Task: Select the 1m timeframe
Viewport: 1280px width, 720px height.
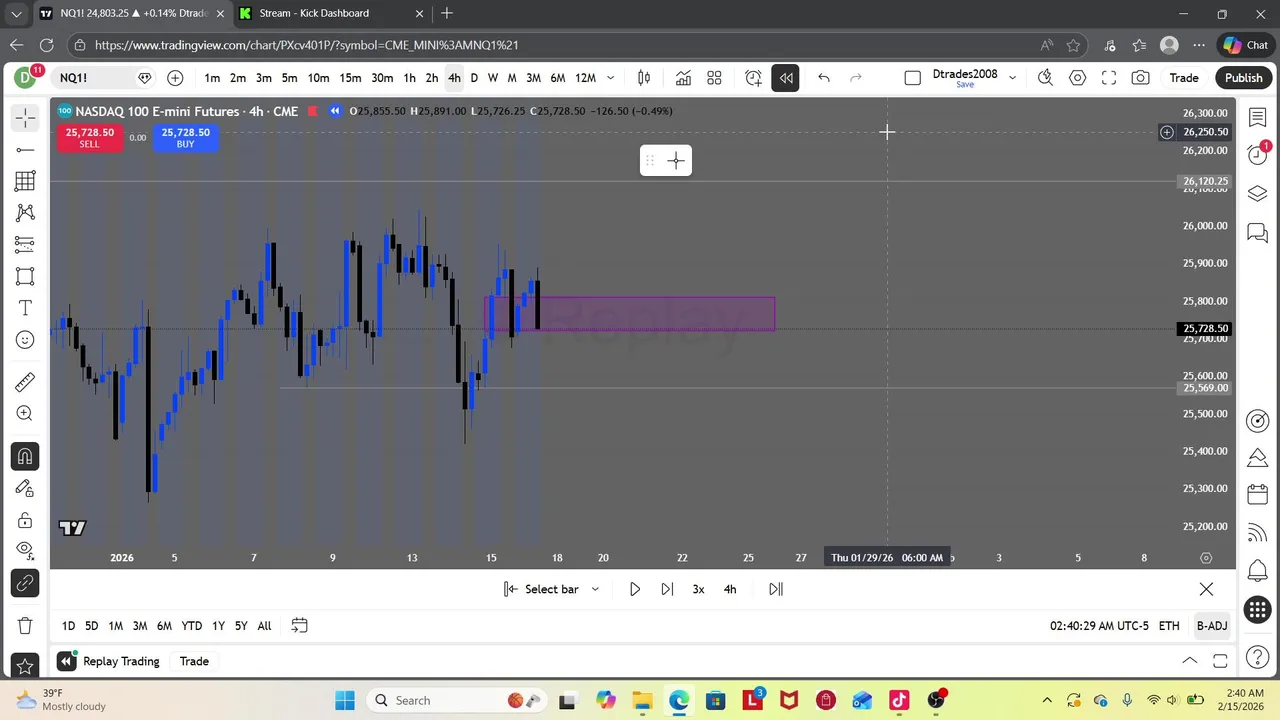Action: (212, 78)
